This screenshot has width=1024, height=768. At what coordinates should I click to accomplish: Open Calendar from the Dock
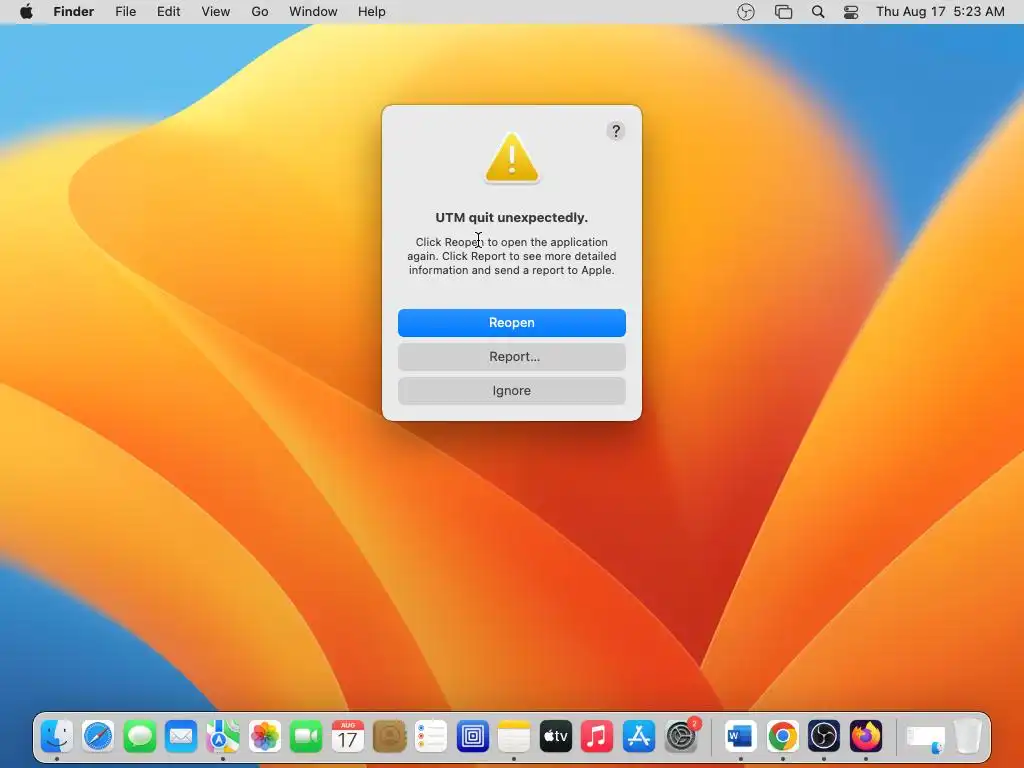point(347,737)
